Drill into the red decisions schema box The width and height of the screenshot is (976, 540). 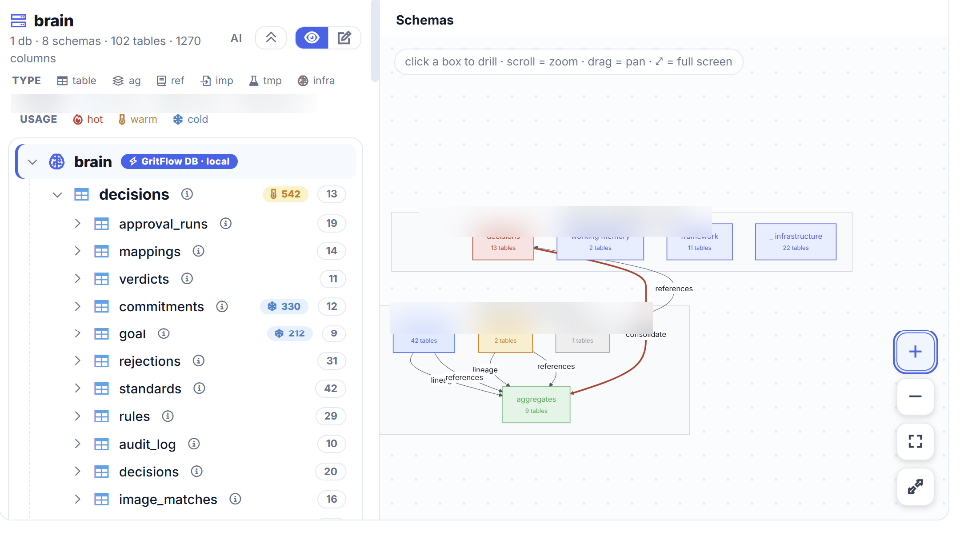[503, 243]
